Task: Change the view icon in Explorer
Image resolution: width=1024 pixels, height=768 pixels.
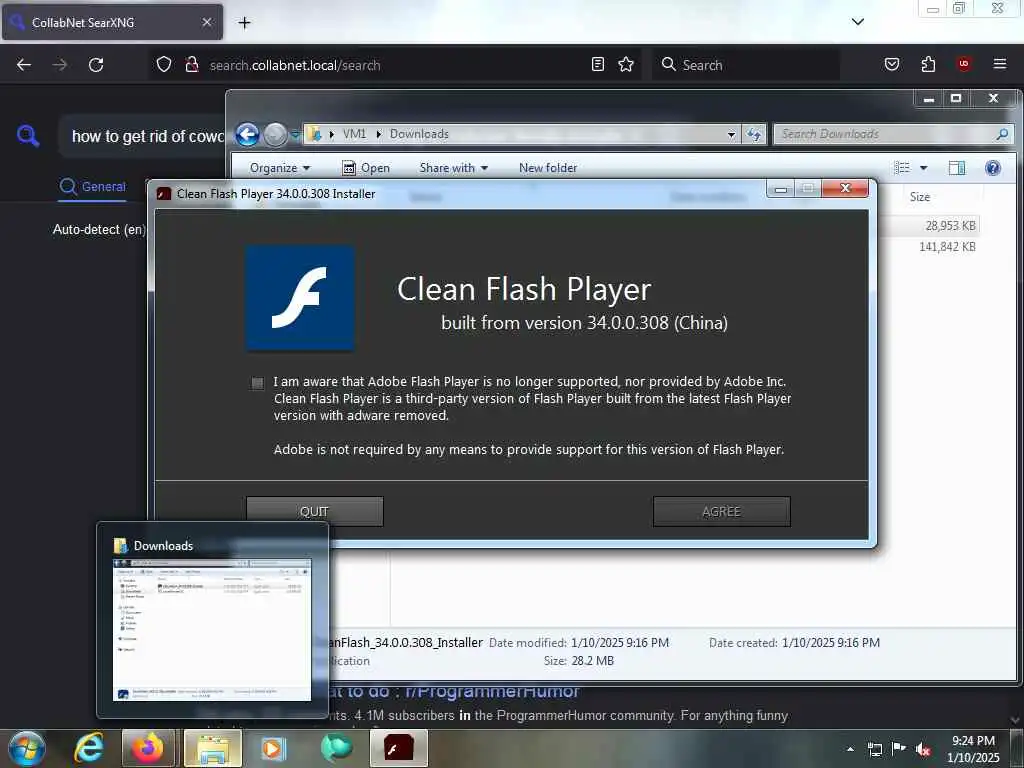Action: 902,168
